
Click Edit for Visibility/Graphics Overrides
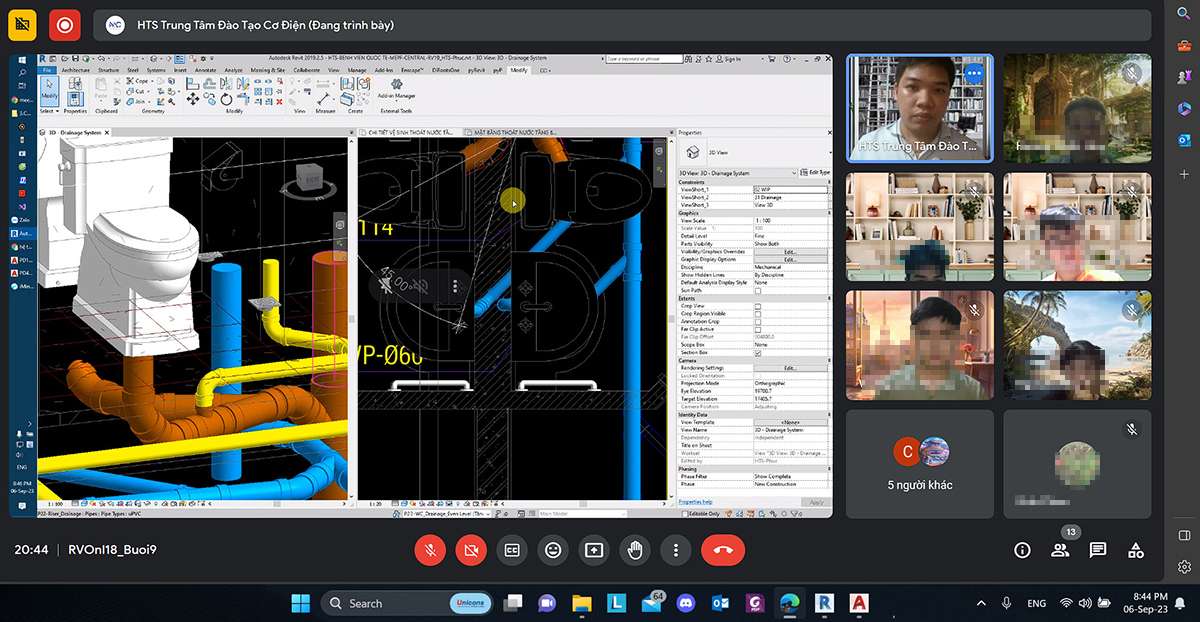click(x=790, y=252)
